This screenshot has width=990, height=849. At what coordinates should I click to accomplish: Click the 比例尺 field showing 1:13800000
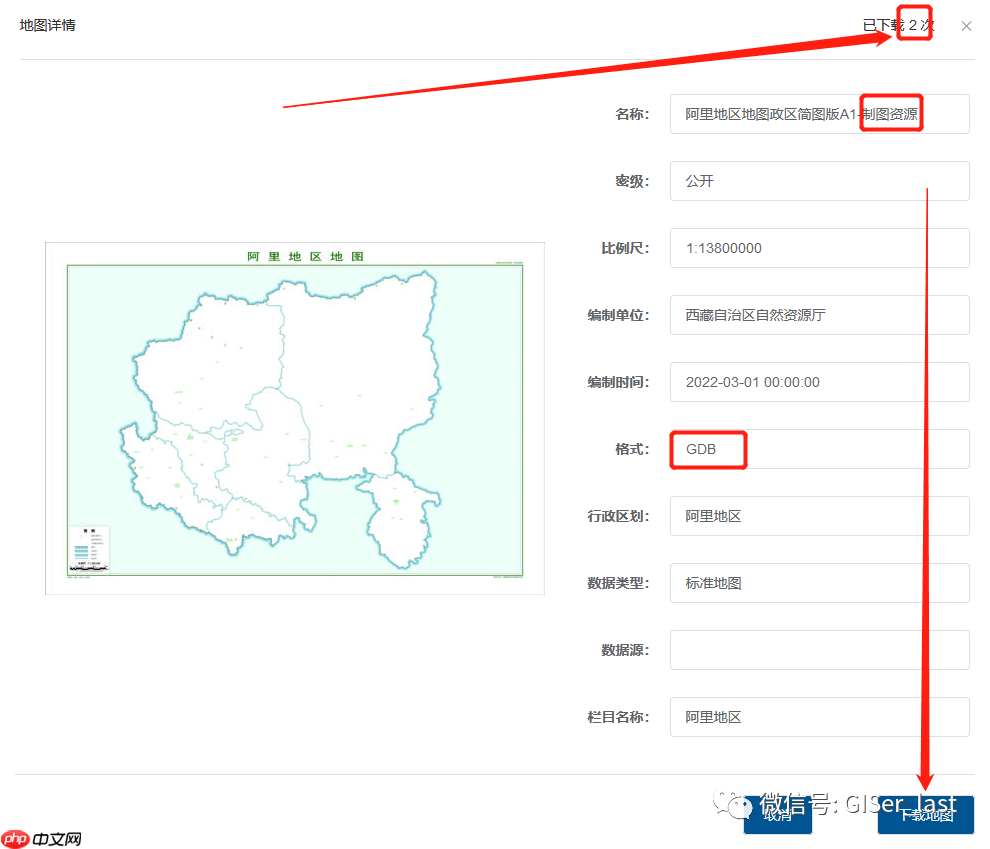tap(819, 248)
